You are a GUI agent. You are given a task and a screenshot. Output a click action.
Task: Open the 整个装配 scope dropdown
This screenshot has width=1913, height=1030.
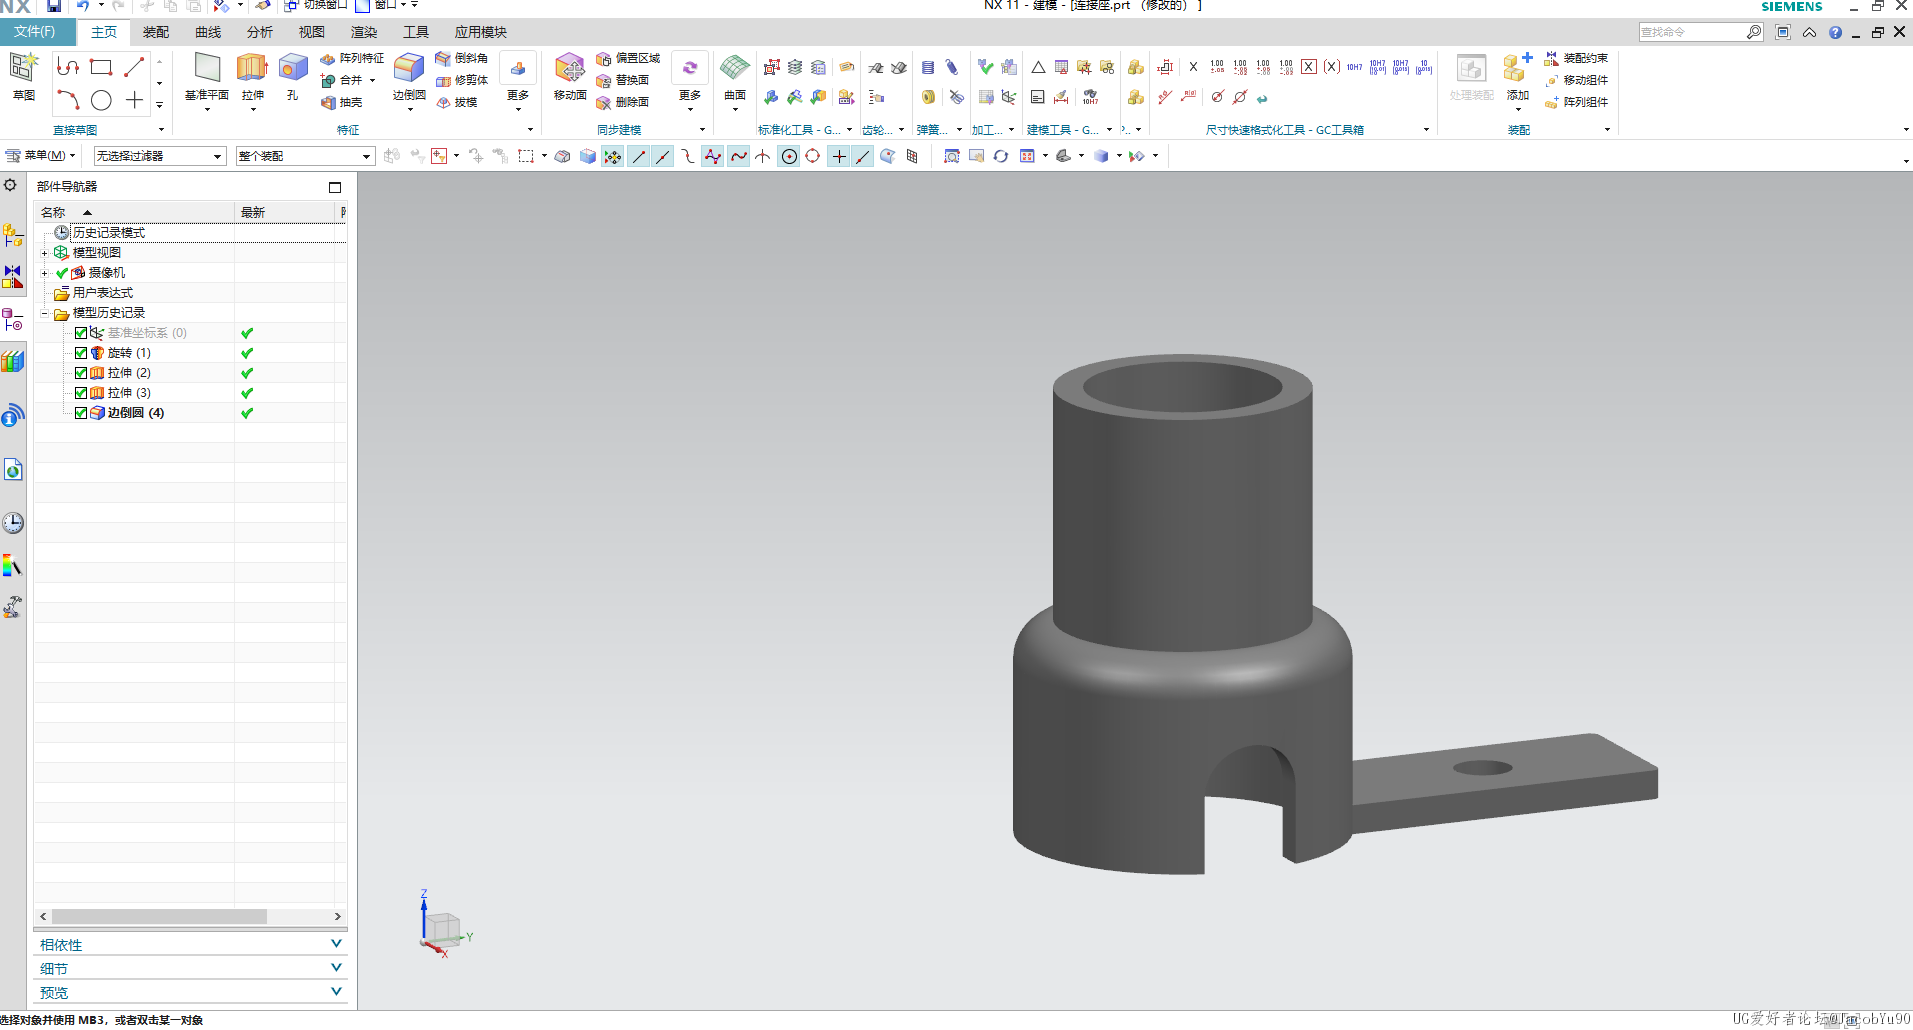tap(305, 156)
